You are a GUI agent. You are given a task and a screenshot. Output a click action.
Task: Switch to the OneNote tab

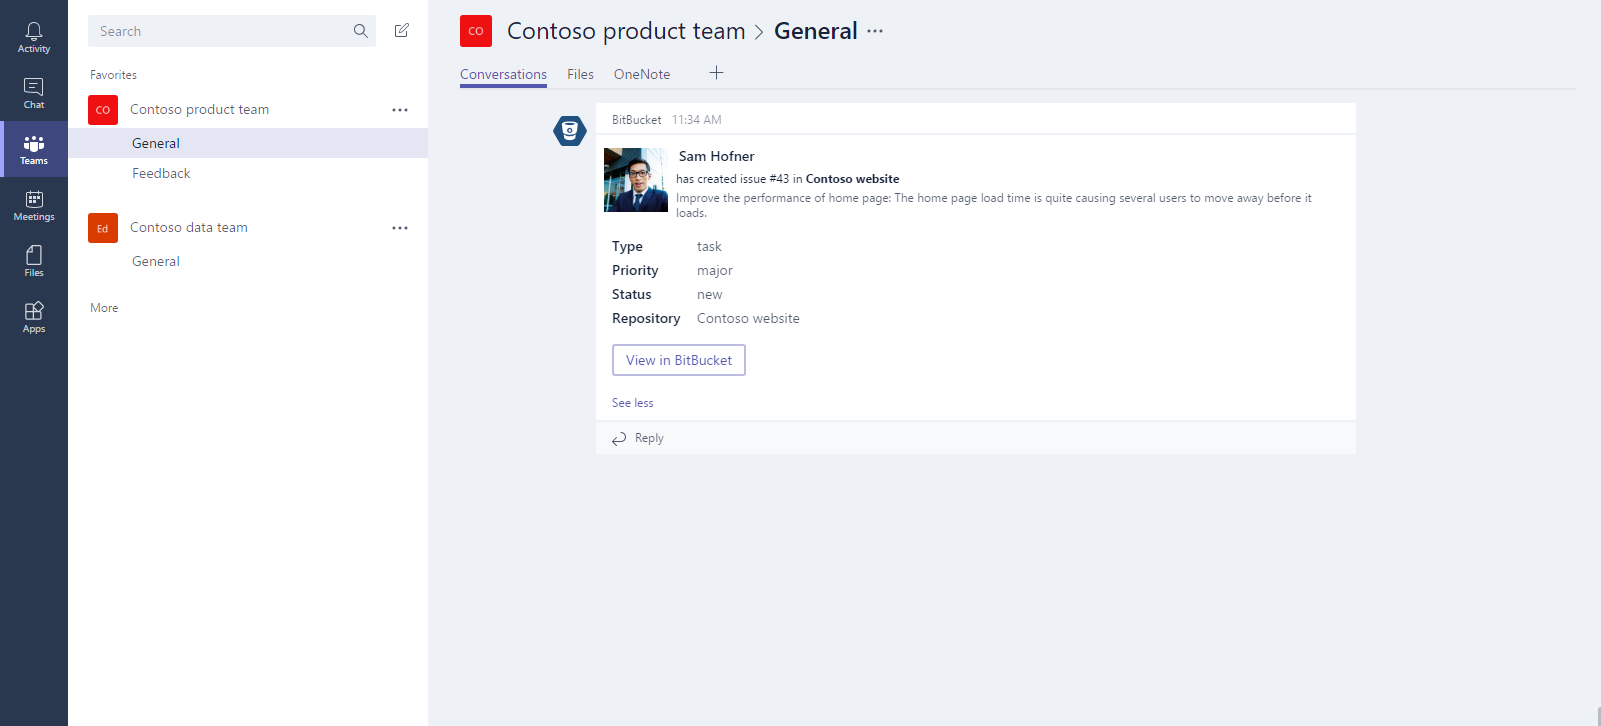pos(642,74)
